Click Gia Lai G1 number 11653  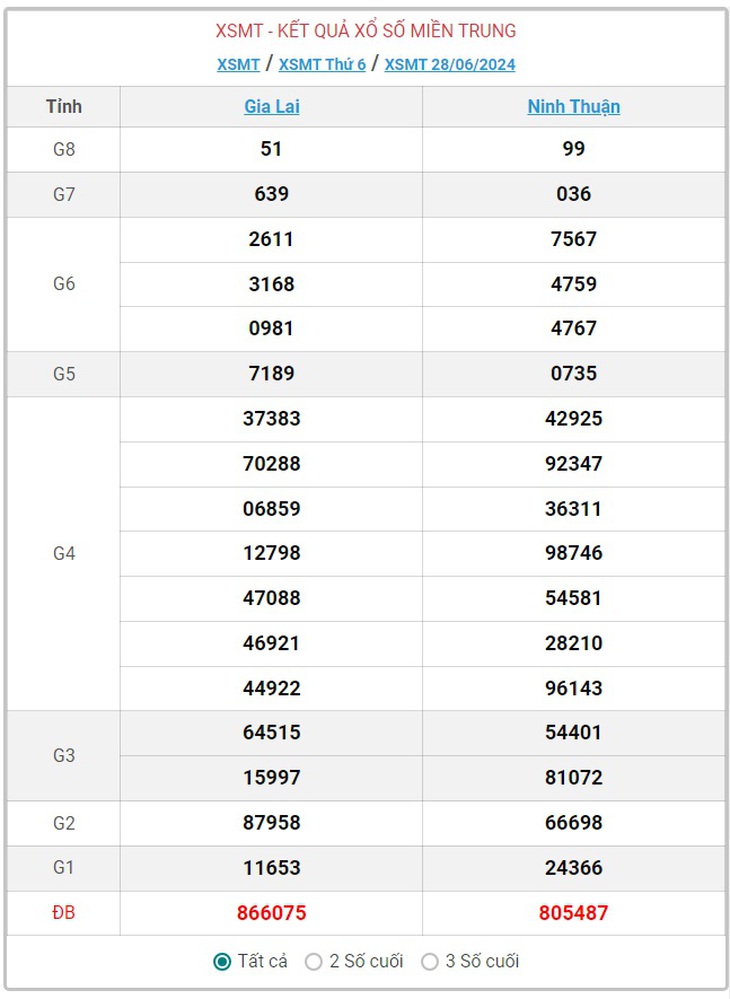click(271, 867)
